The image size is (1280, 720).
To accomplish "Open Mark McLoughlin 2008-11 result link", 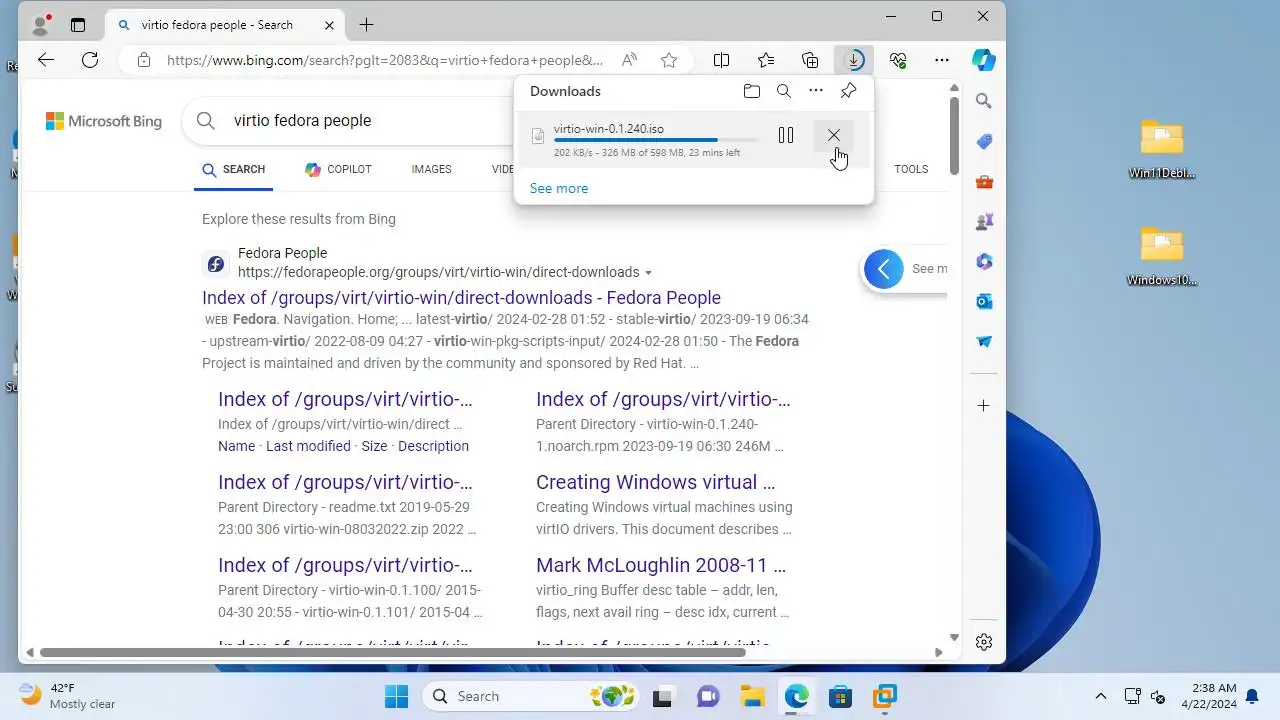I will (661, 565).
